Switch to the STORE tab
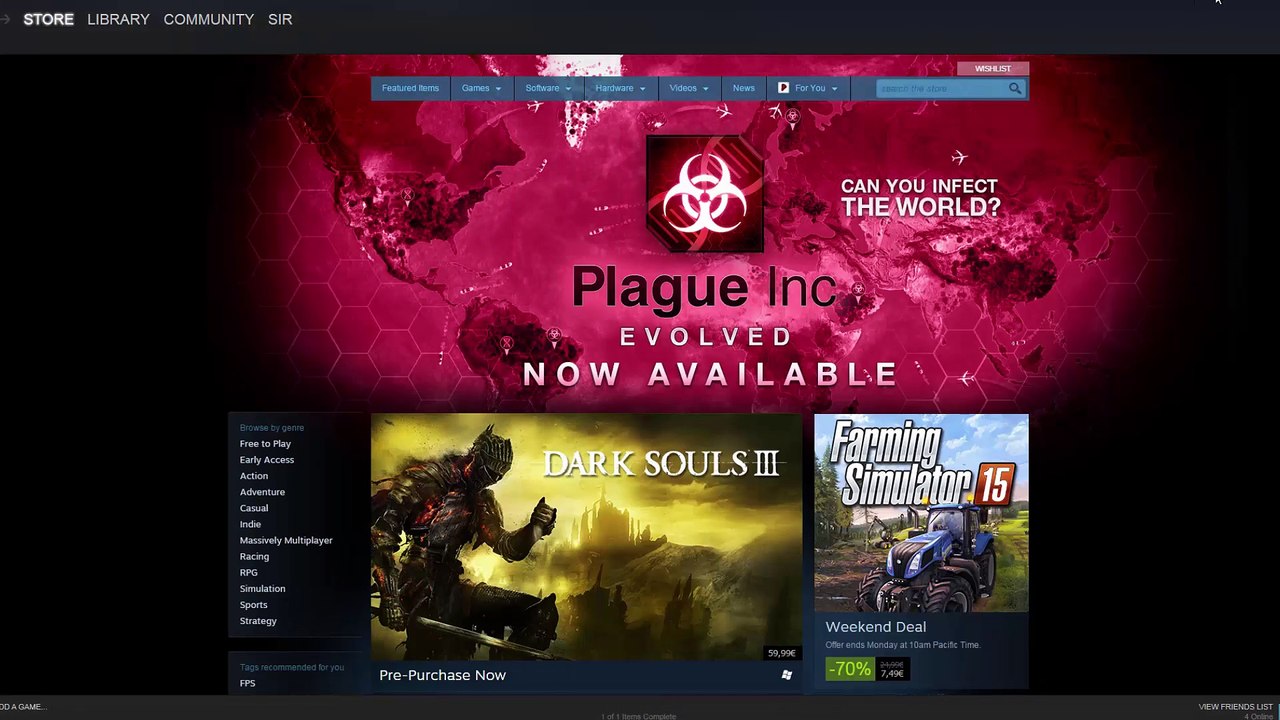1280x720 pixels. click(49, 19)
